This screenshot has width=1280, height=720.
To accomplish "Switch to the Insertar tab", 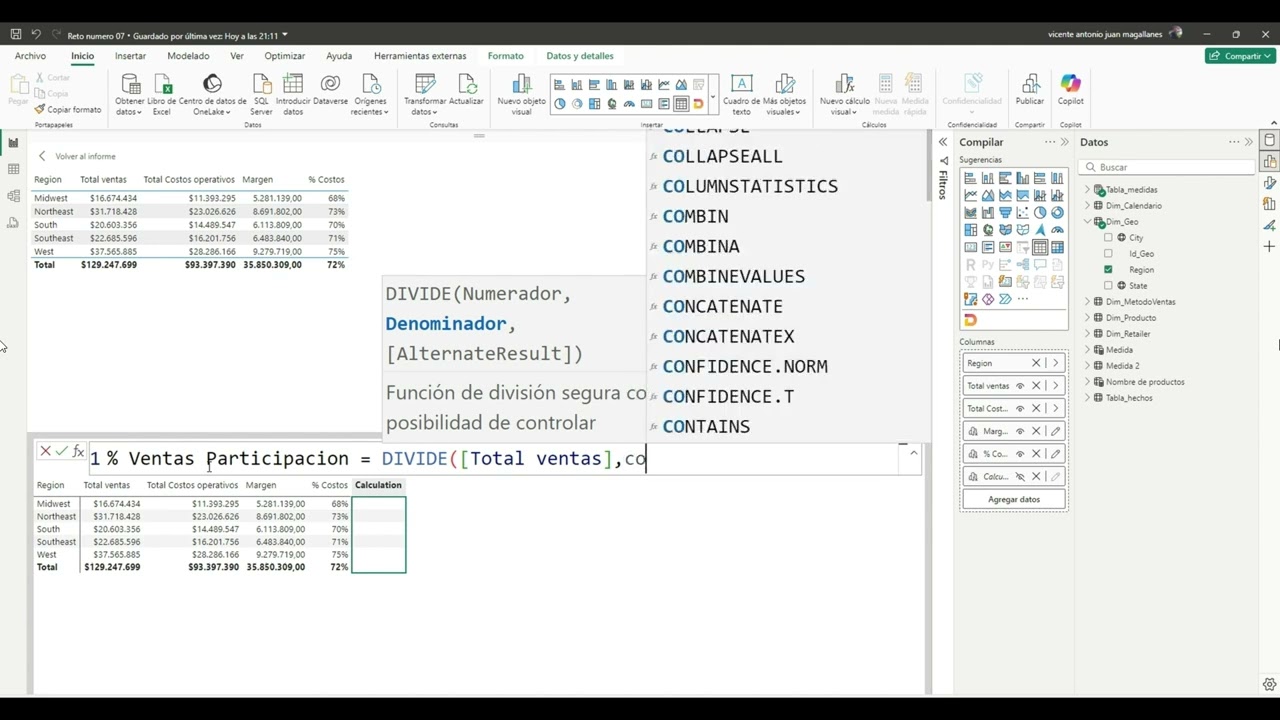I will [x=130, y=56].
